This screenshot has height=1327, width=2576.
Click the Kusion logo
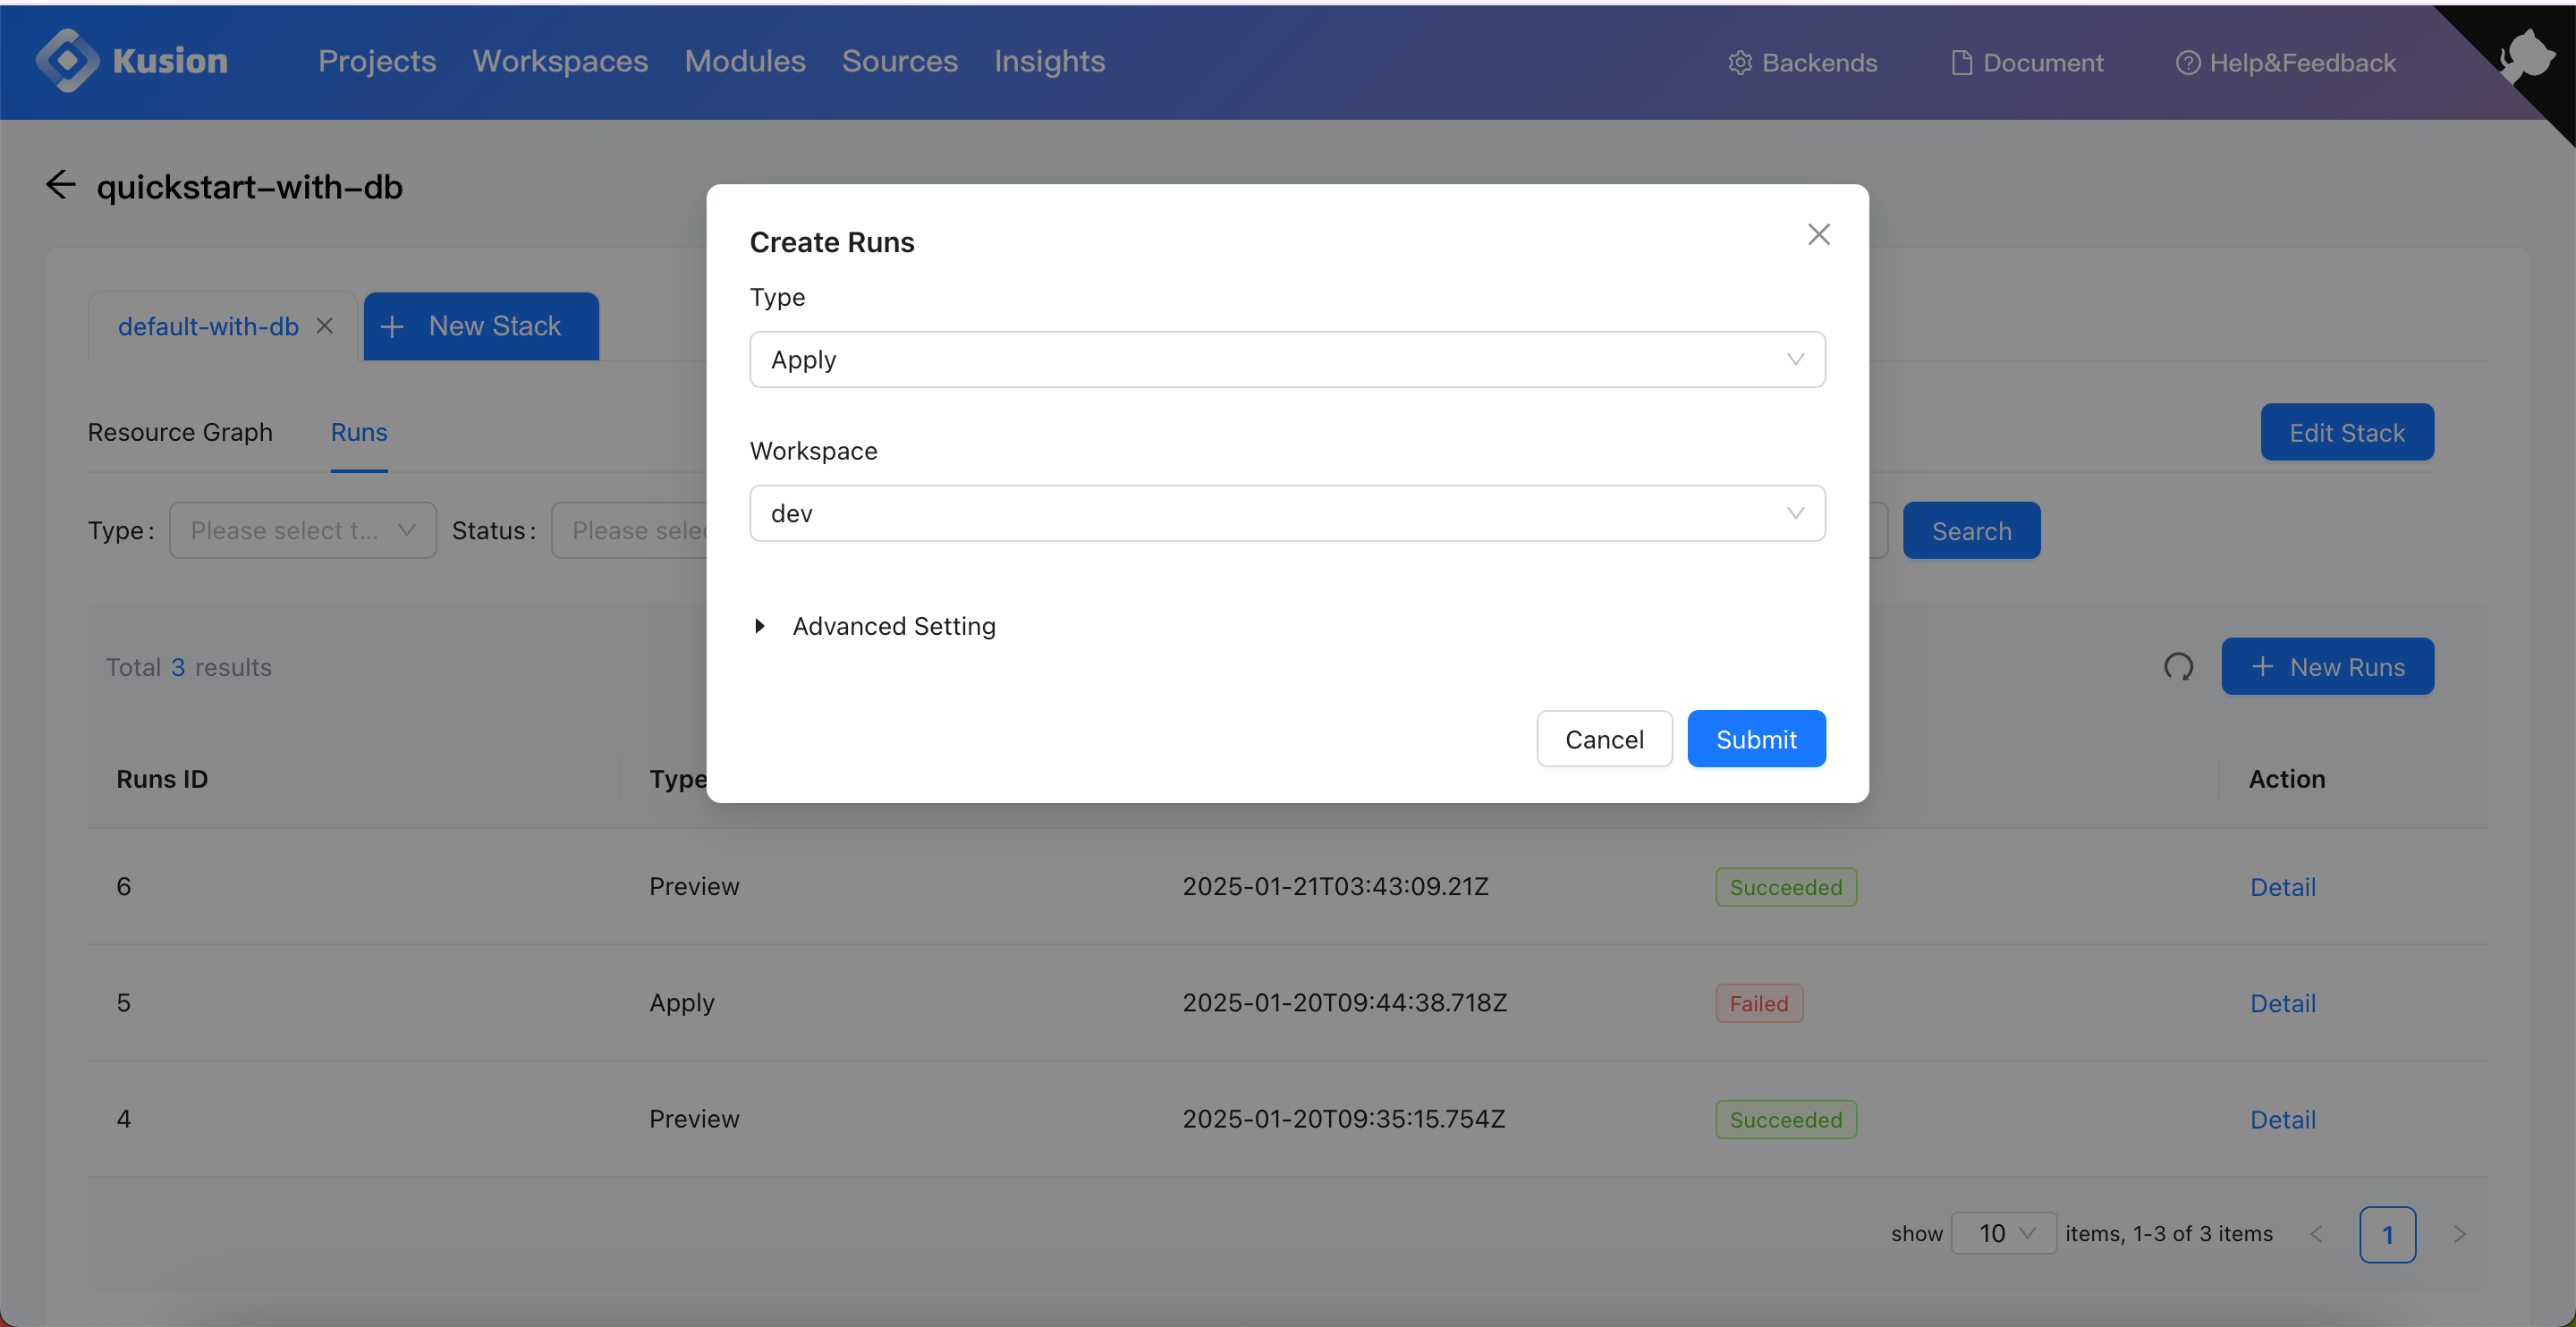pyautogui.click(x=131, y=60)
